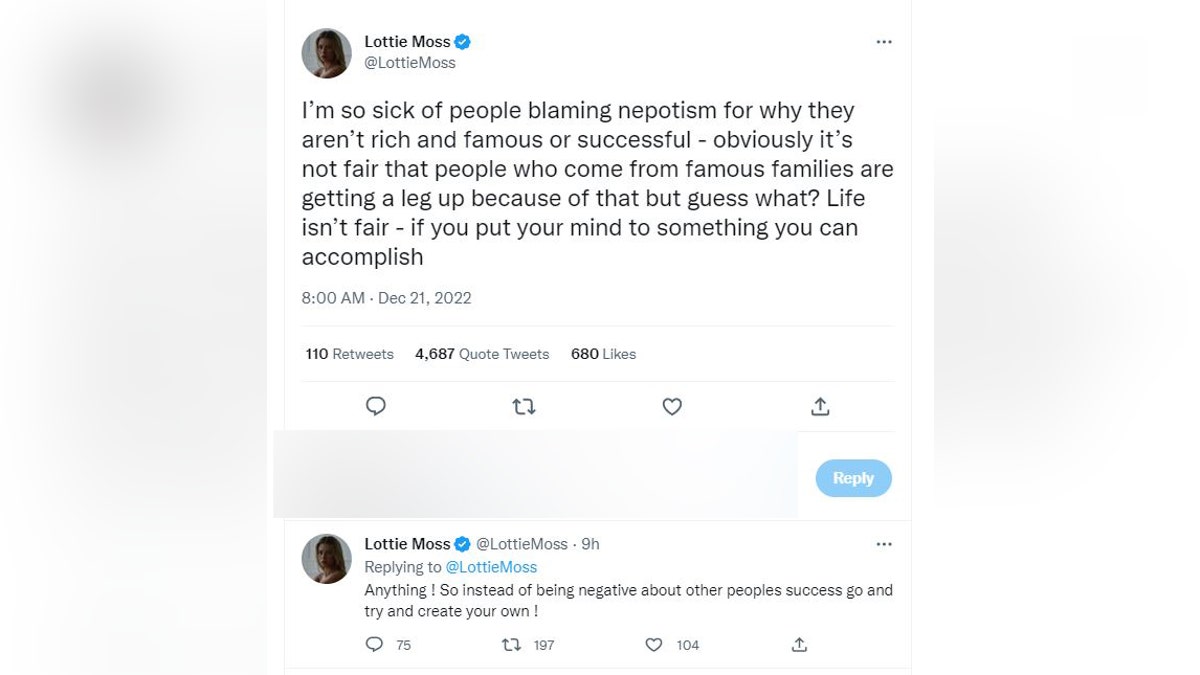Click the retweet icon under main tweet
This screenshot has height=675, width=1200.
[x=524, y=406]
